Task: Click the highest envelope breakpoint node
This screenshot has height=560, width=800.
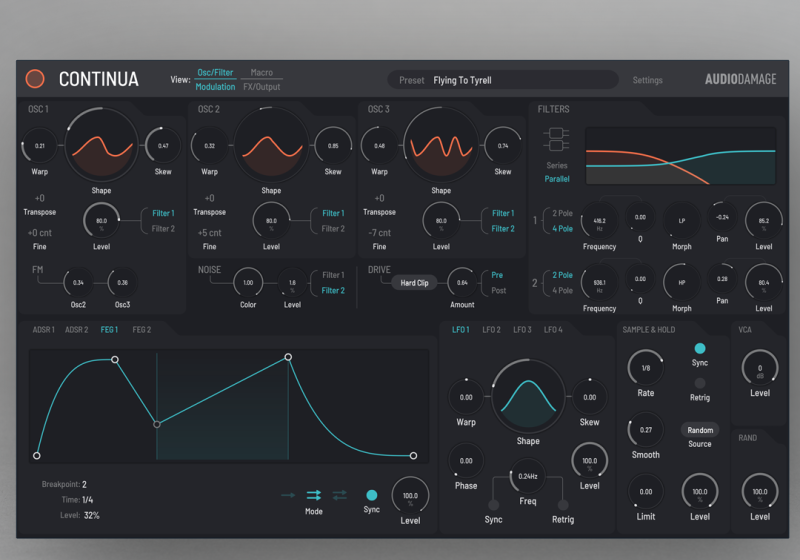Action: [288, 357]
